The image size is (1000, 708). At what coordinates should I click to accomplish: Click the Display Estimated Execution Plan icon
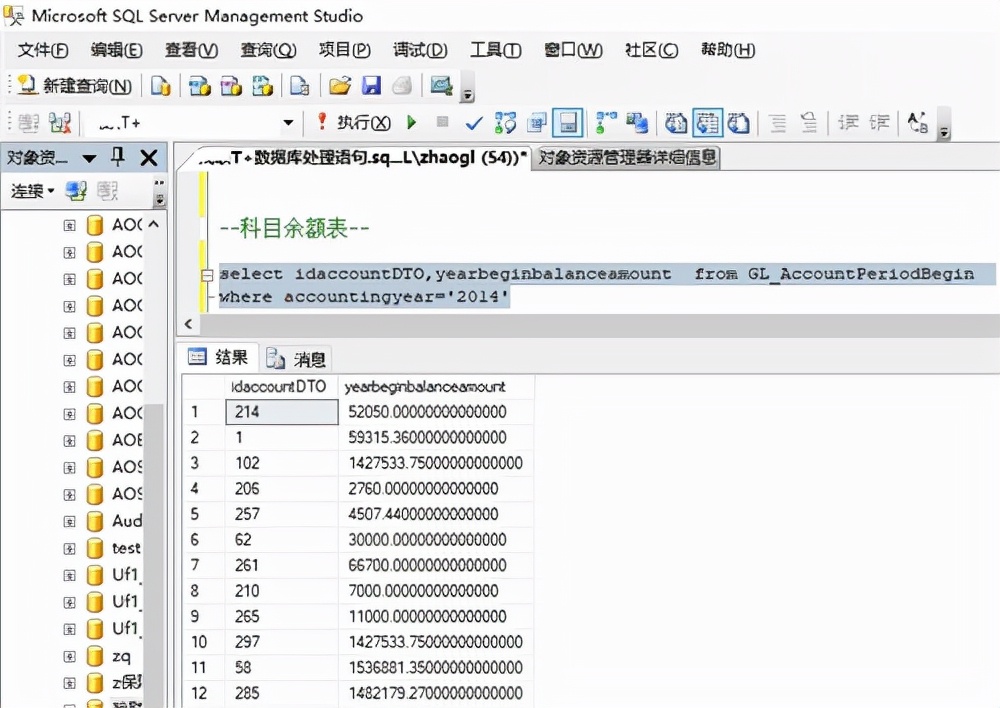click(507, 122)
